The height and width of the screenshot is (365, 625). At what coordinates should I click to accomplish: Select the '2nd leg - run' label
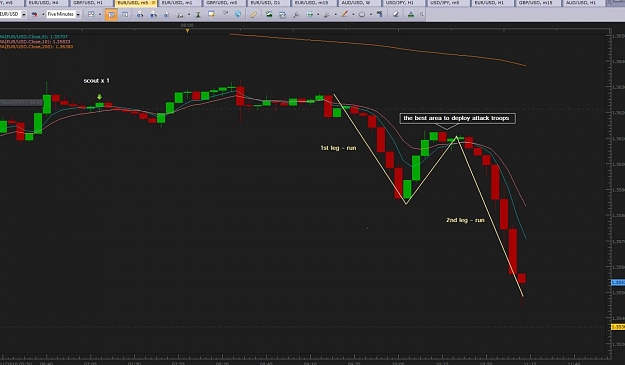[465, 220]
